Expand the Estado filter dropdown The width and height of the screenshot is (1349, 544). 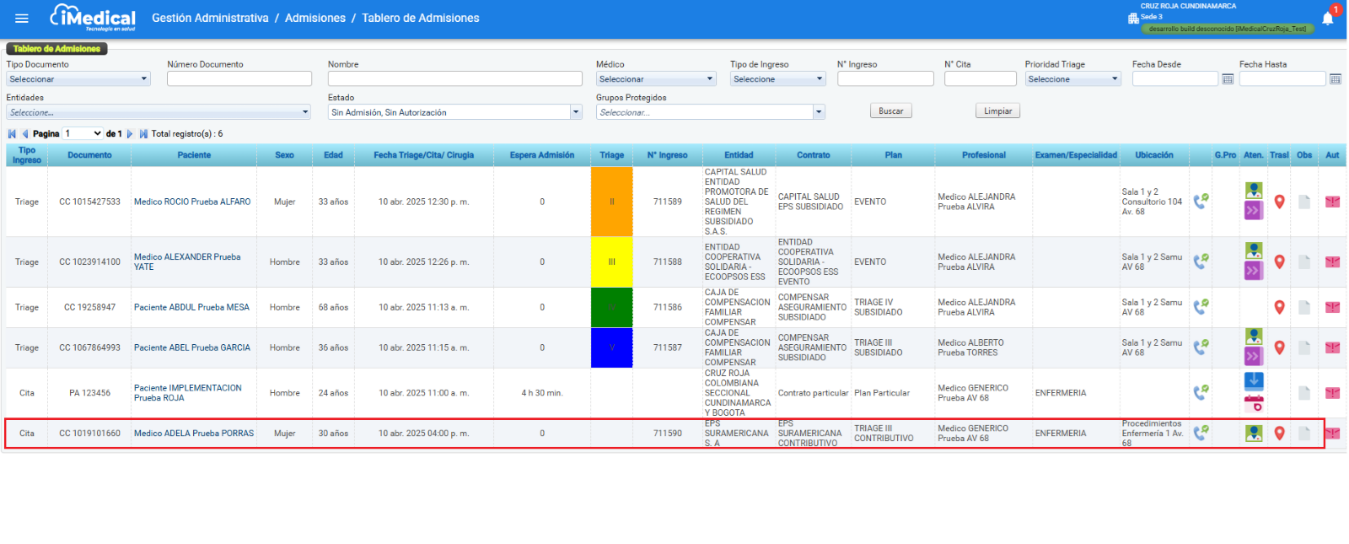pyautogui.click(x=575, y=113)
